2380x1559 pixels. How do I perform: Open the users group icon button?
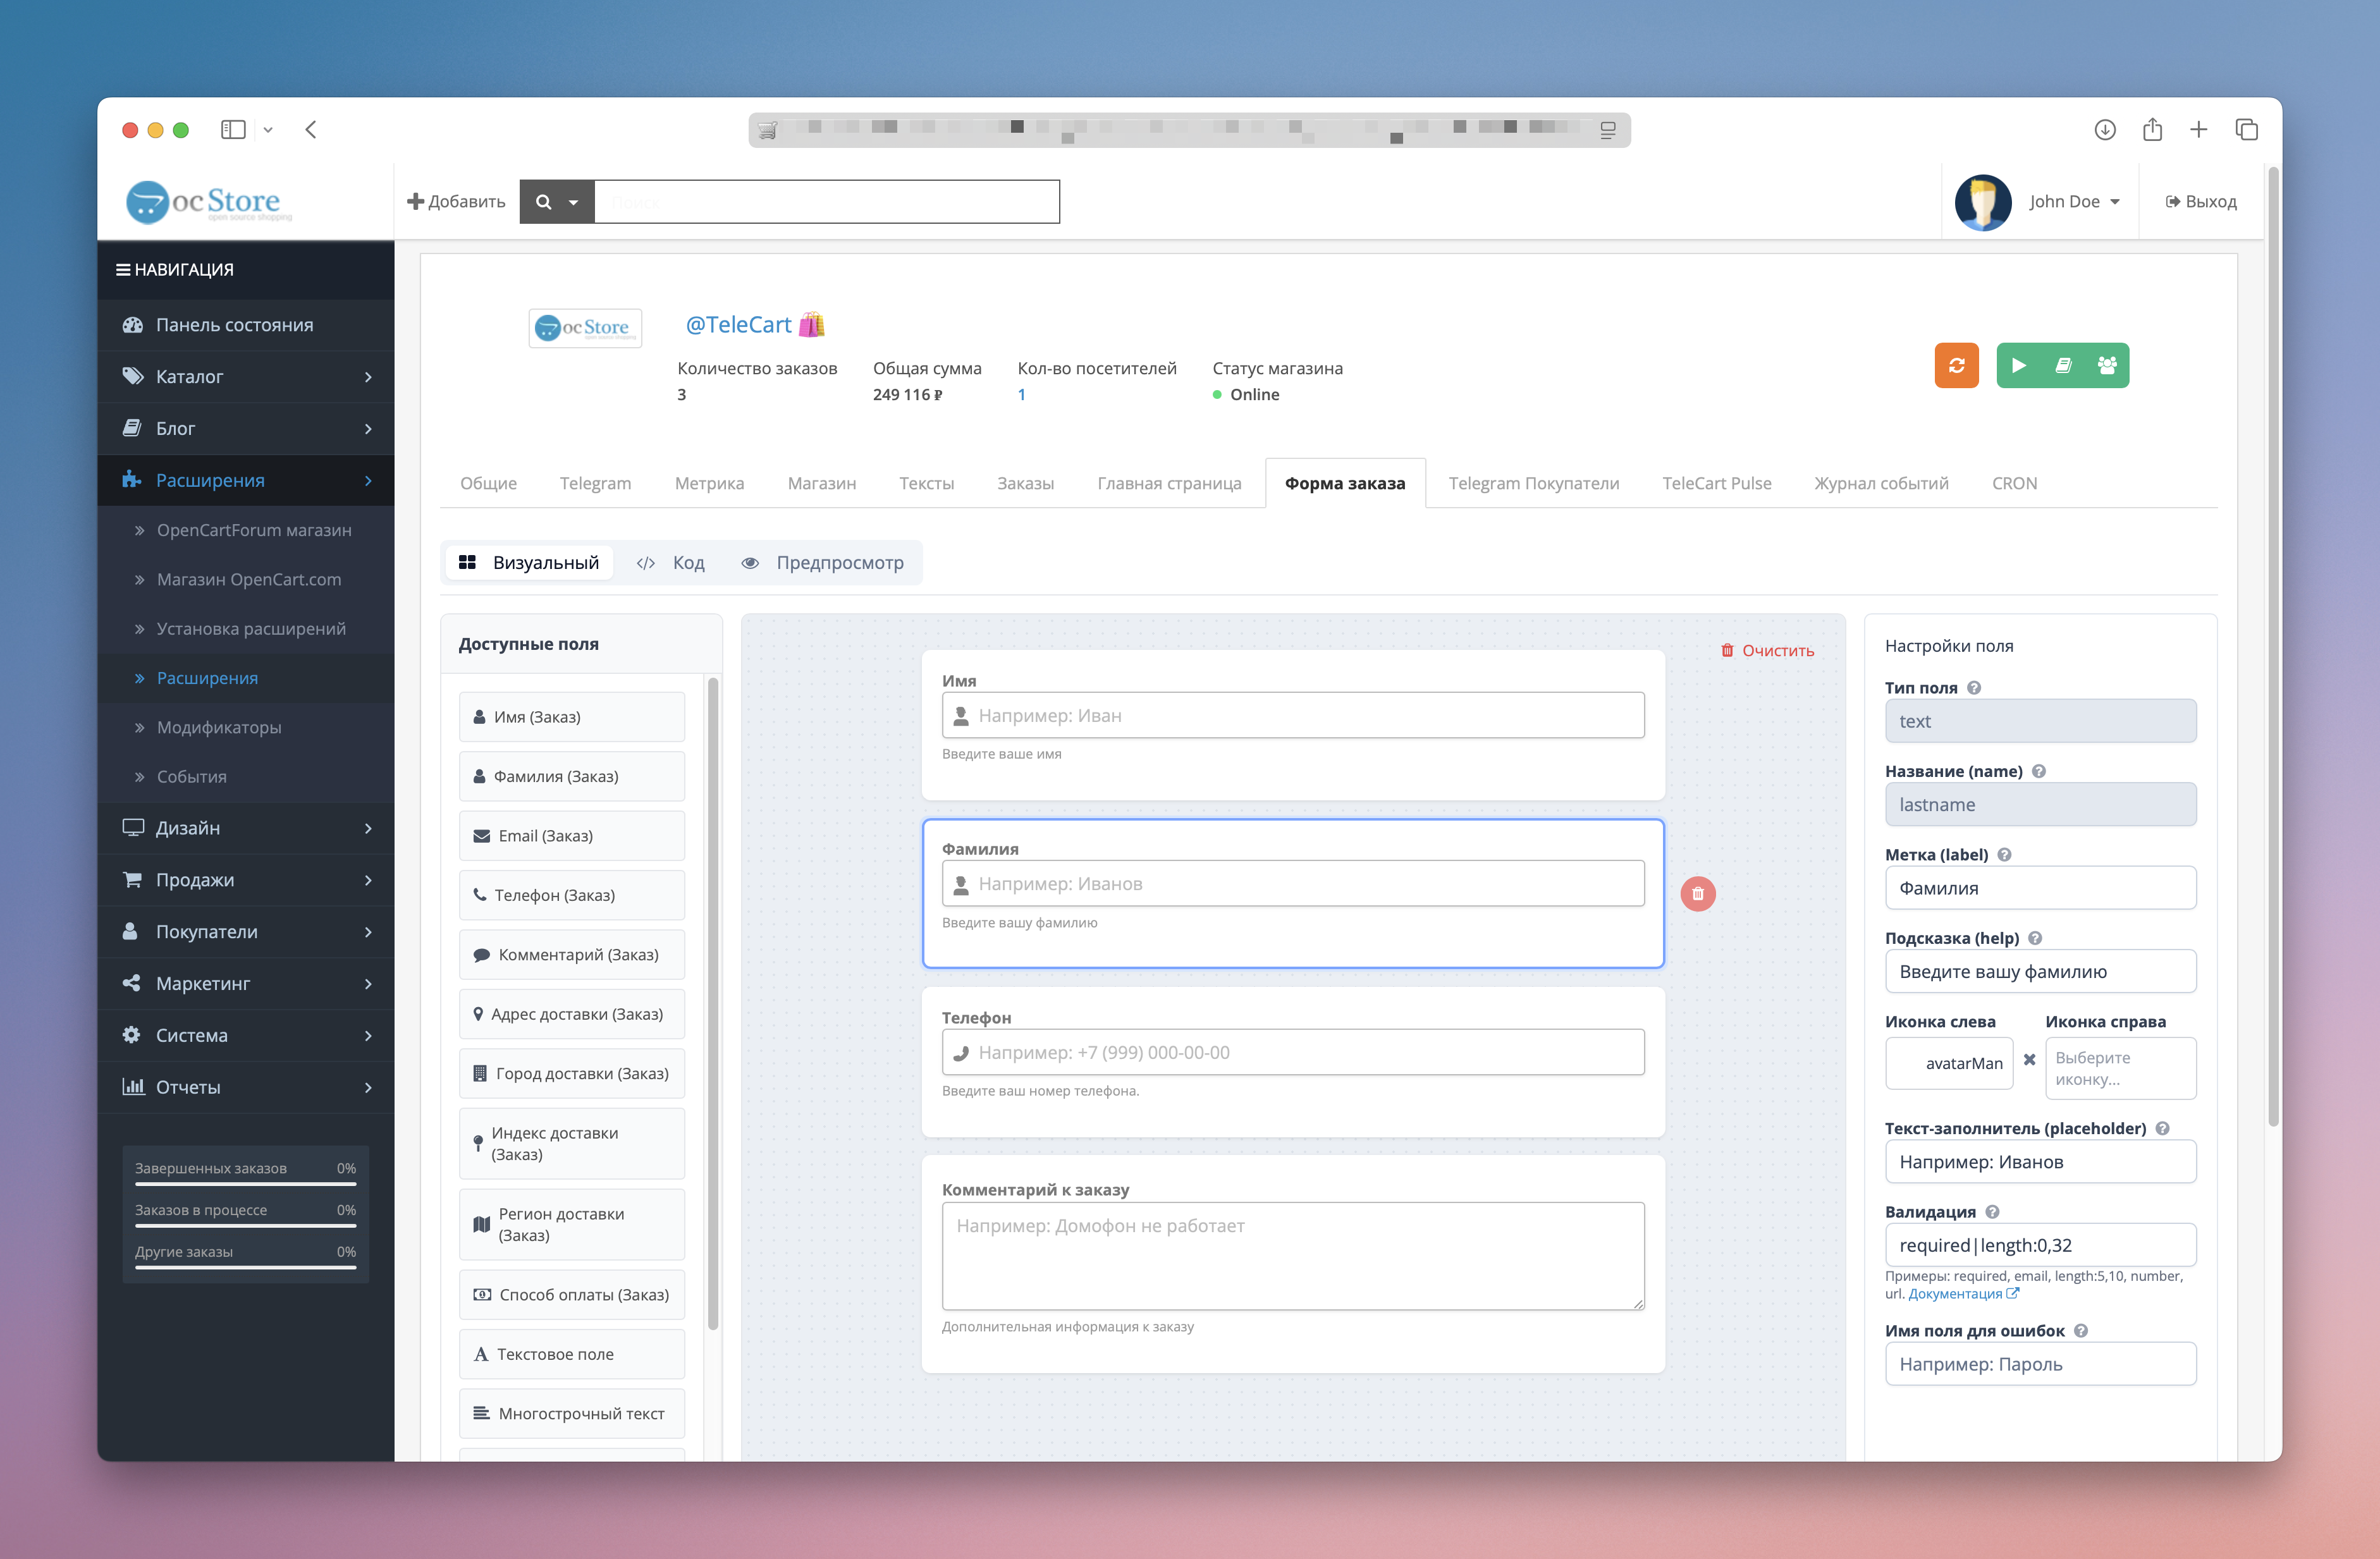coord(2106,365)
